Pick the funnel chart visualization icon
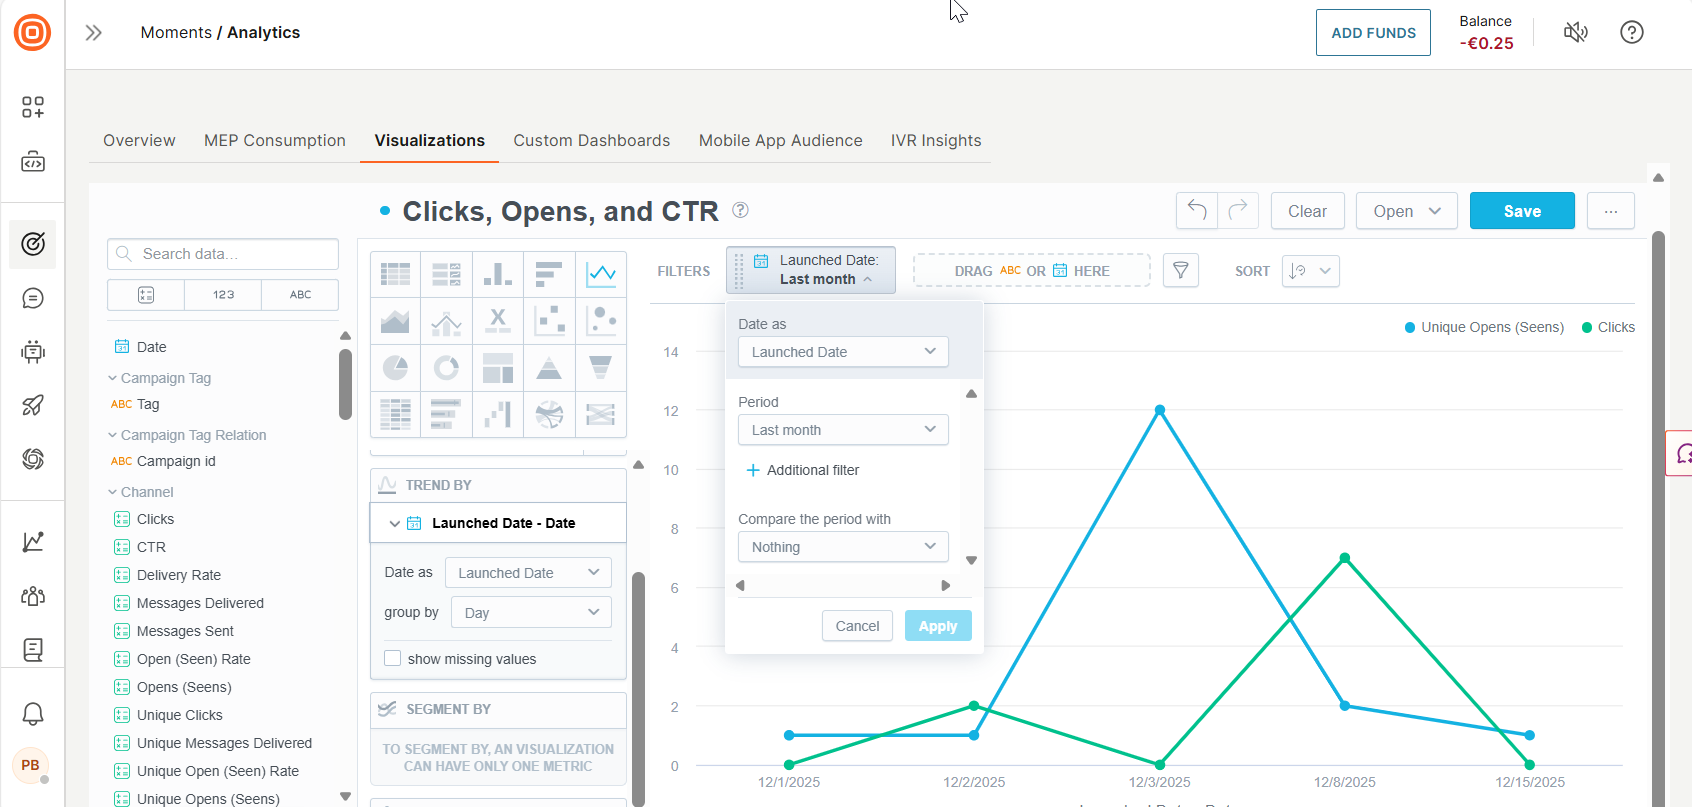This screenshot has width=1692, height=807. coord(600,368)
